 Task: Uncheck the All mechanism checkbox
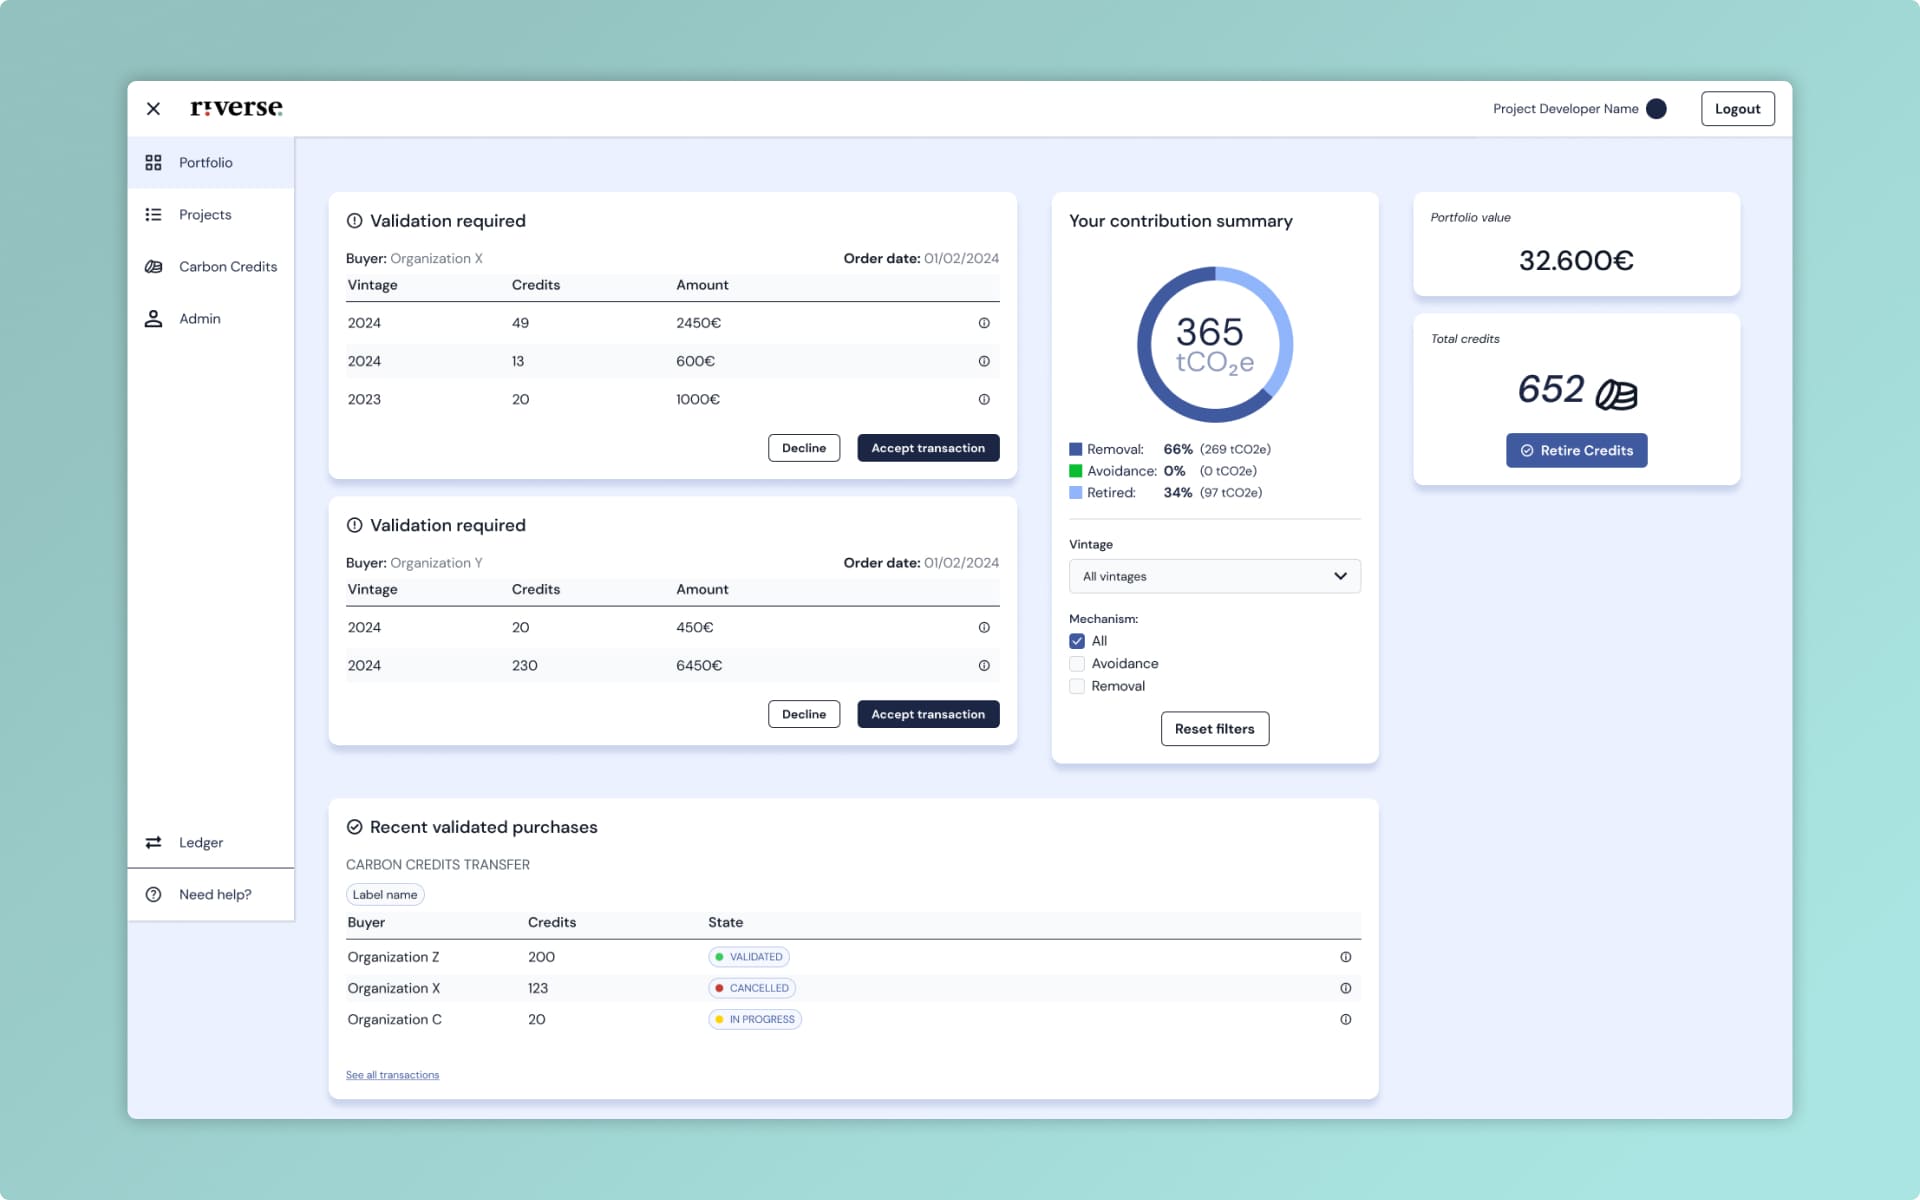pyautogui.click(x=1077, y=641)
